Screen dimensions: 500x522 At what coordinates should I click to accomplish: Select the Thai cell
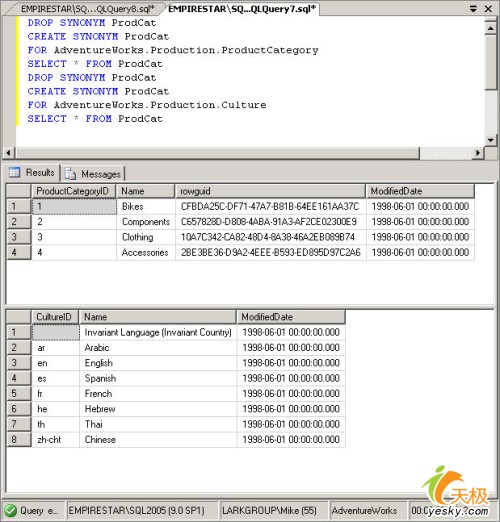coord(158,424)
